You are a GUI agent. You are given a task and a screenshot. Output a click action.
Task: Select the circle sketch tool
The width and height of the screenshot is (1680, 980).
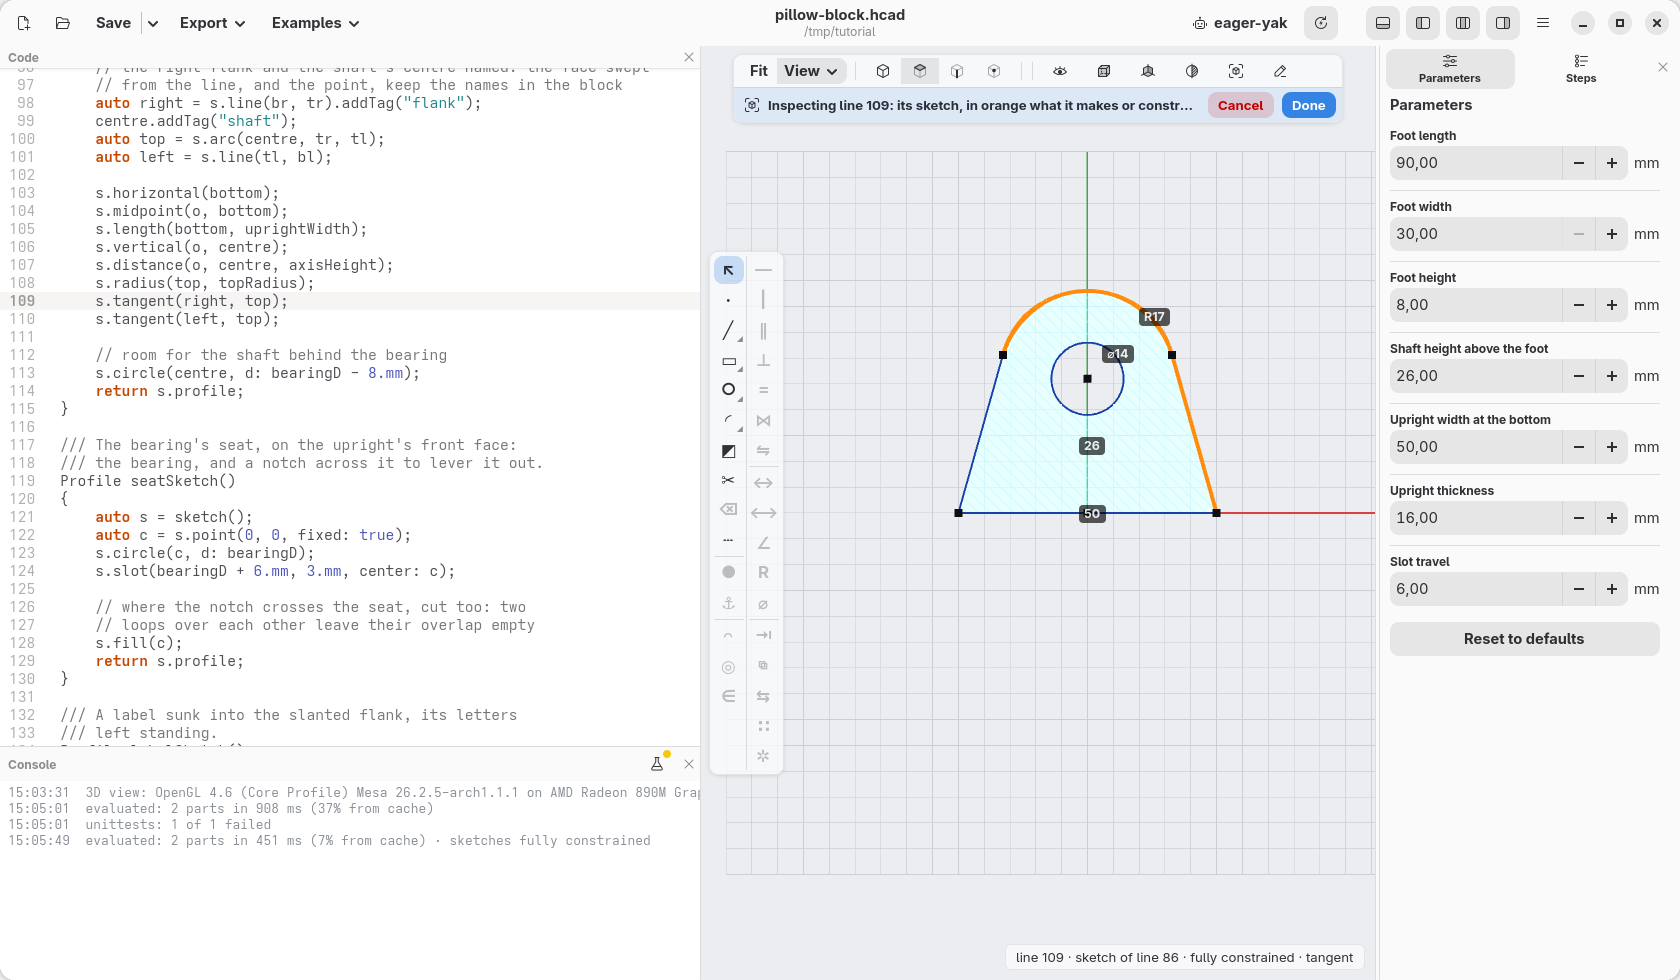click(728, 390)
